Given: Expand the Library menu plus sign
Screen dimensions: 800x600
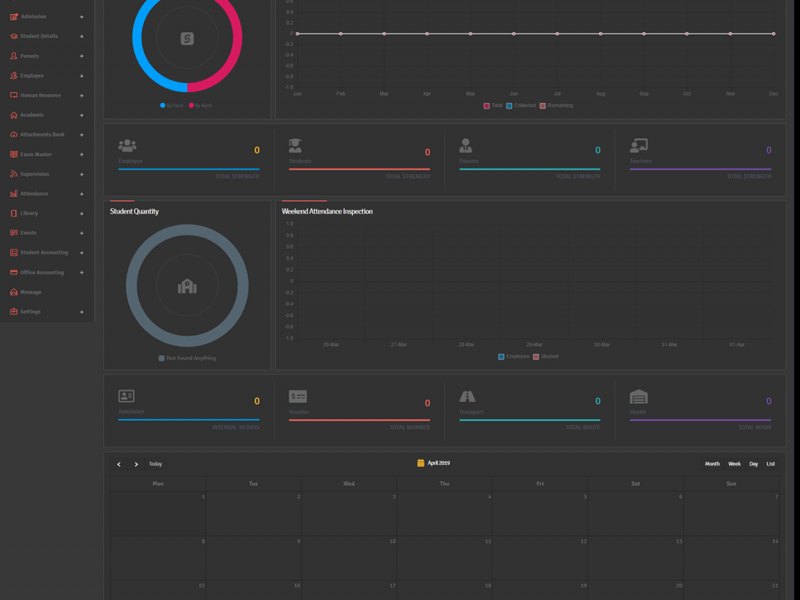Looking at the screenshot, I should point(82,214).
